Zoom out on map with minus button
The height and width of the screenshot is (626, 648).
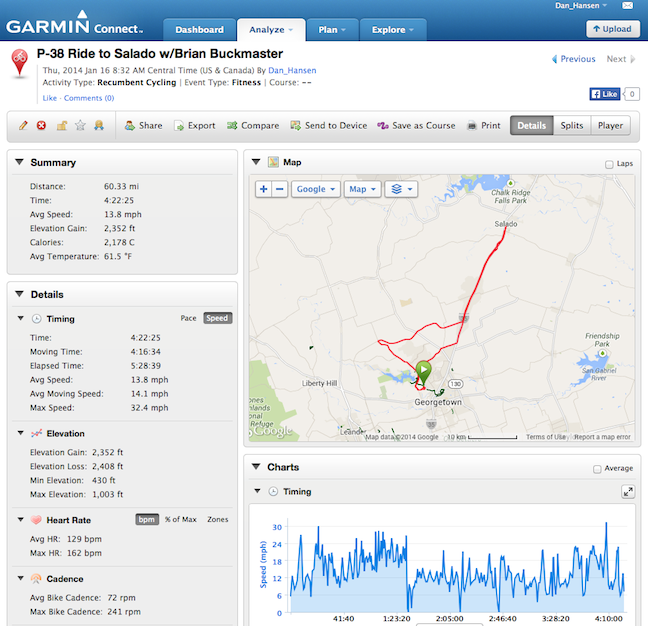click(280, 189)
